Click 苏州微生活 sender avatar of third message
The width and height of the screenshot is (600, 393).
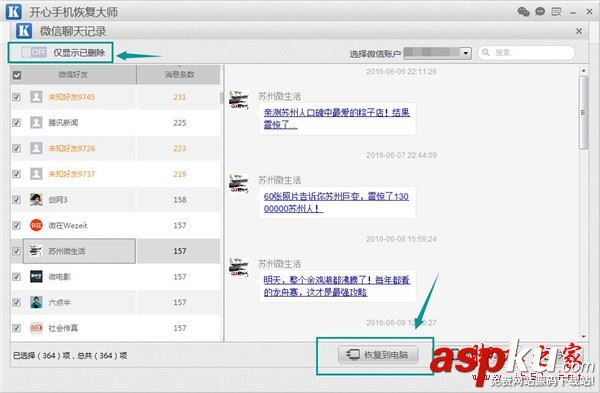(239, 267)
